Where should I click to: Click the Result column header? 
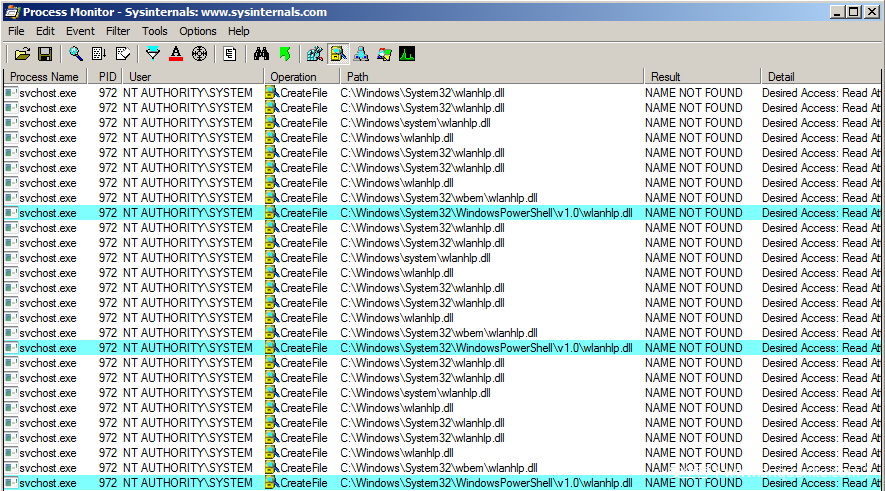700,77
